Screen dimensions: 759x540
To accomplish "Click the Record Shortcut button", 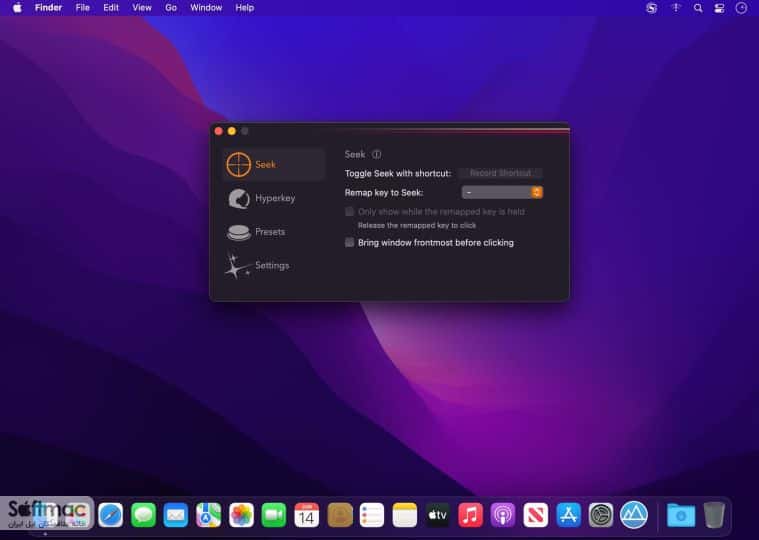I will [500, 173].
